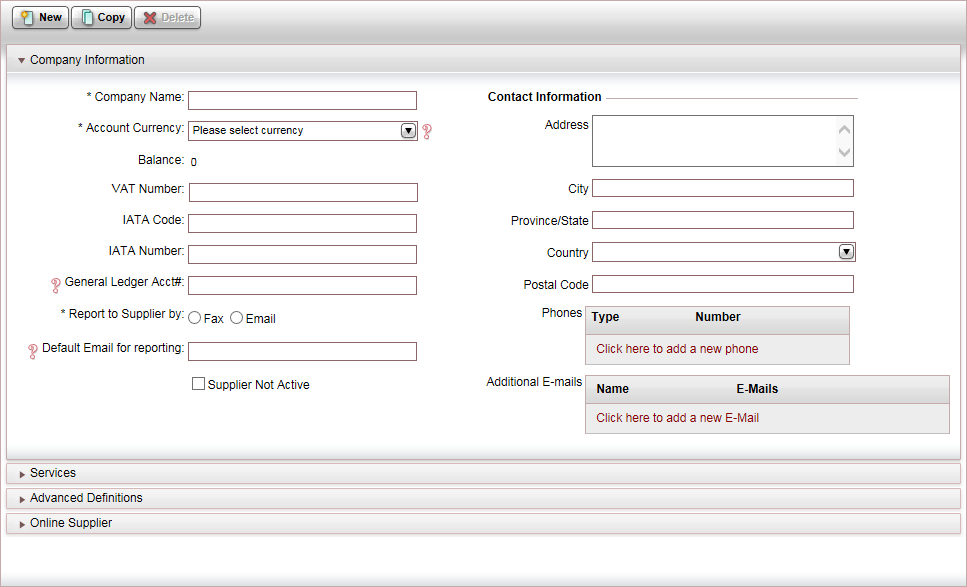
Task: Open help icon beside Account Currency
Action: click(427, 131)
